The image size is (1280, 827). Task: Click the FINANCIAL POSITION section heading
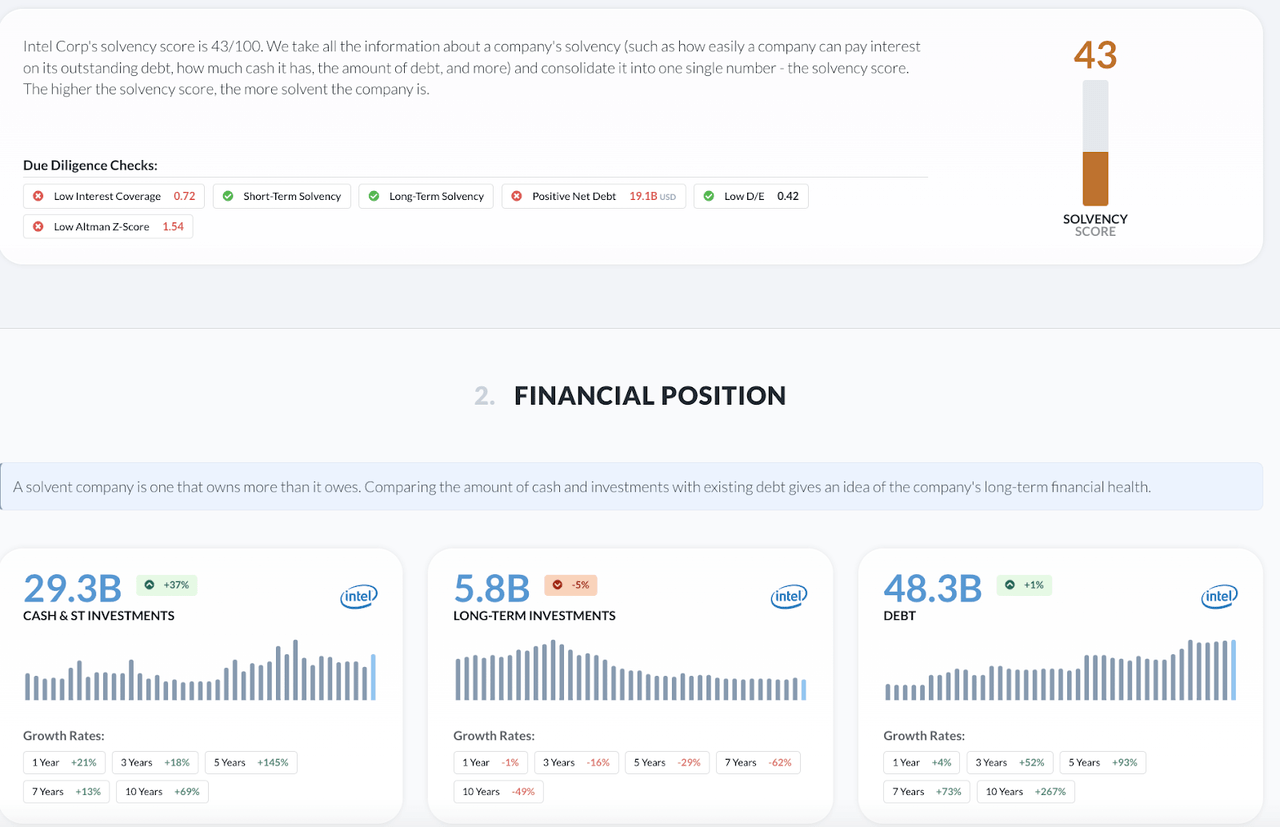tap(650, 396)
